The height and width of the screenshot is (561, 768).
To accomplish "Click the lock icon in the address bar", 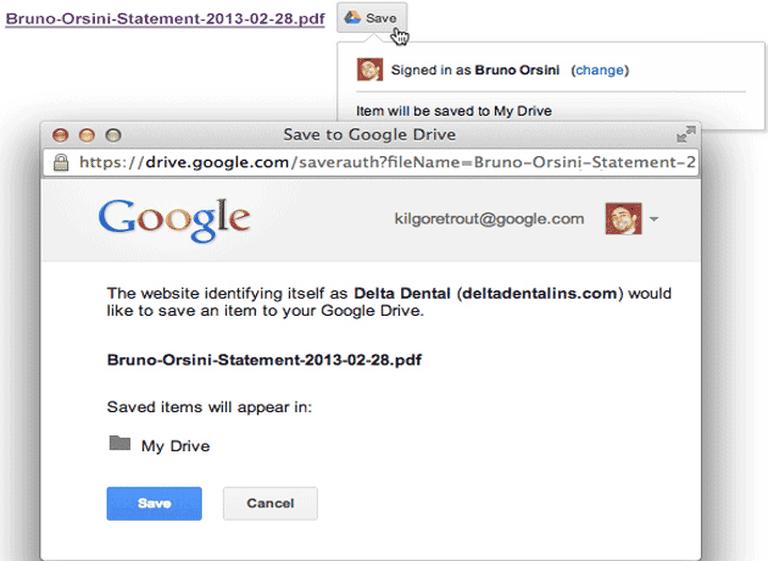I will (x=61, y=162).
